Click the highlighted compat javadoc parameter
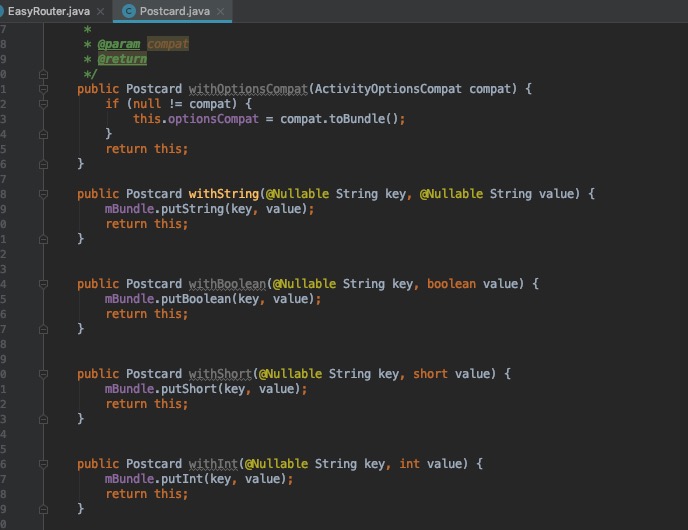Image resolution: width=688 pixels, height=530 pixels. [168, 44]
